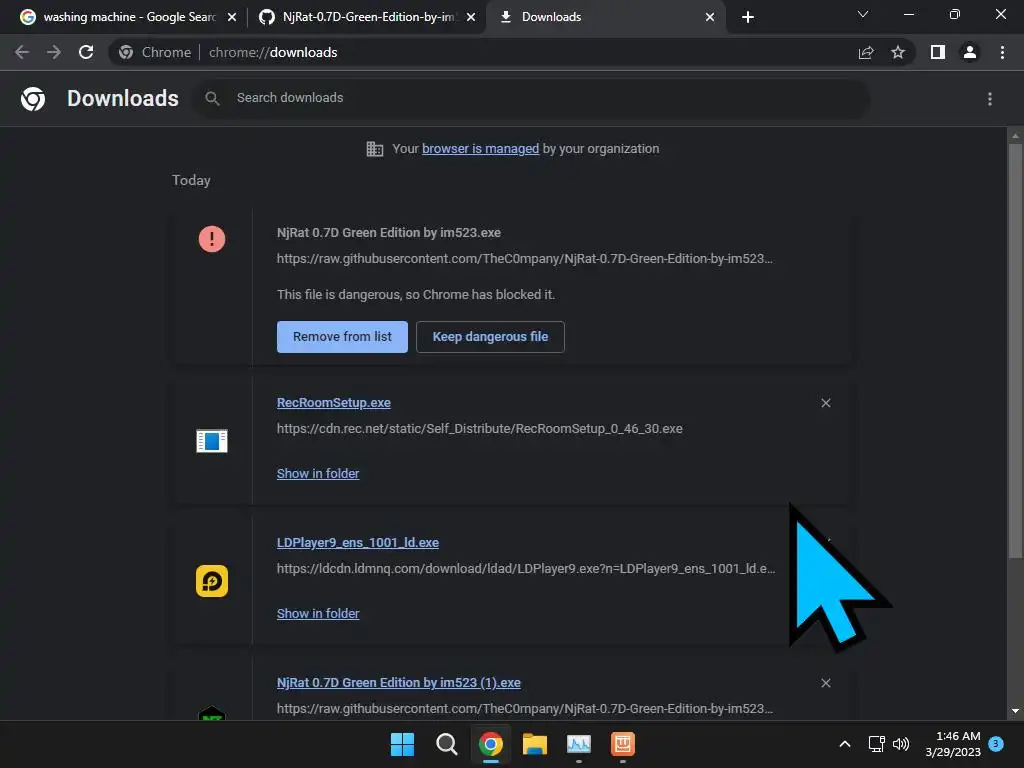Open LDPlayer9_ens_1001_ld.exe file link
This screenshot has height=768, width=1024.
click(x=358, y=543)
